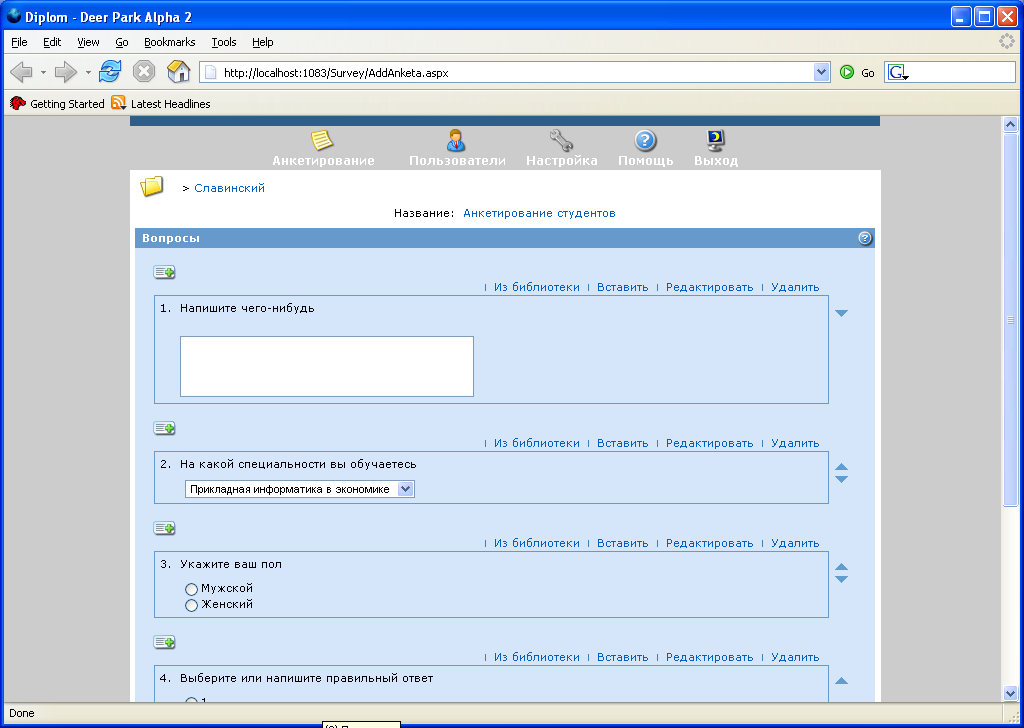Click help icon in Вопросы header
The image size is (1024, 728).
(x=865, y=238)
